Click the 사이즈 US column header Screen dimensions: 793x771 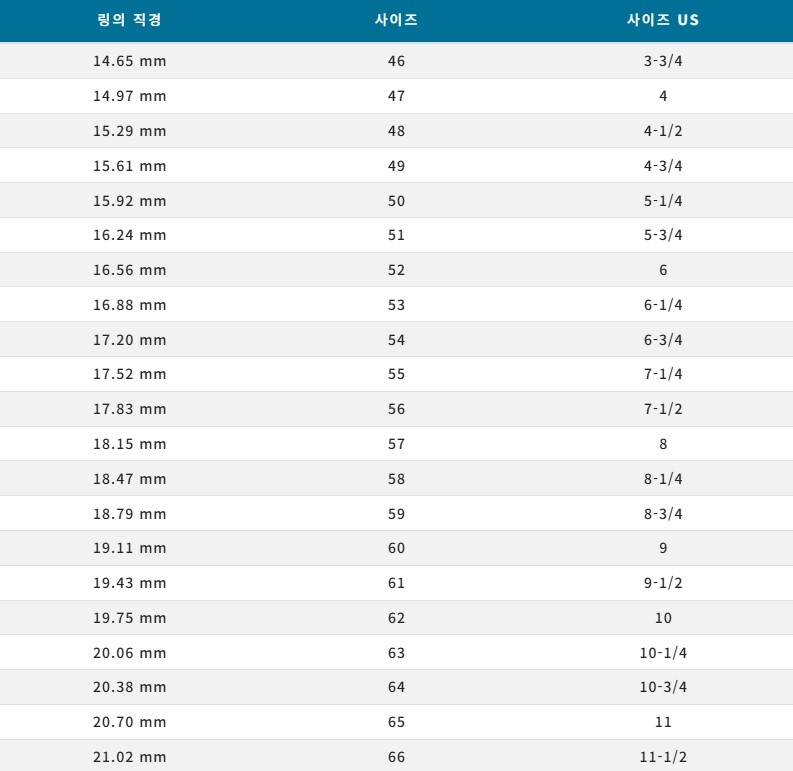[x=663, y=20]
